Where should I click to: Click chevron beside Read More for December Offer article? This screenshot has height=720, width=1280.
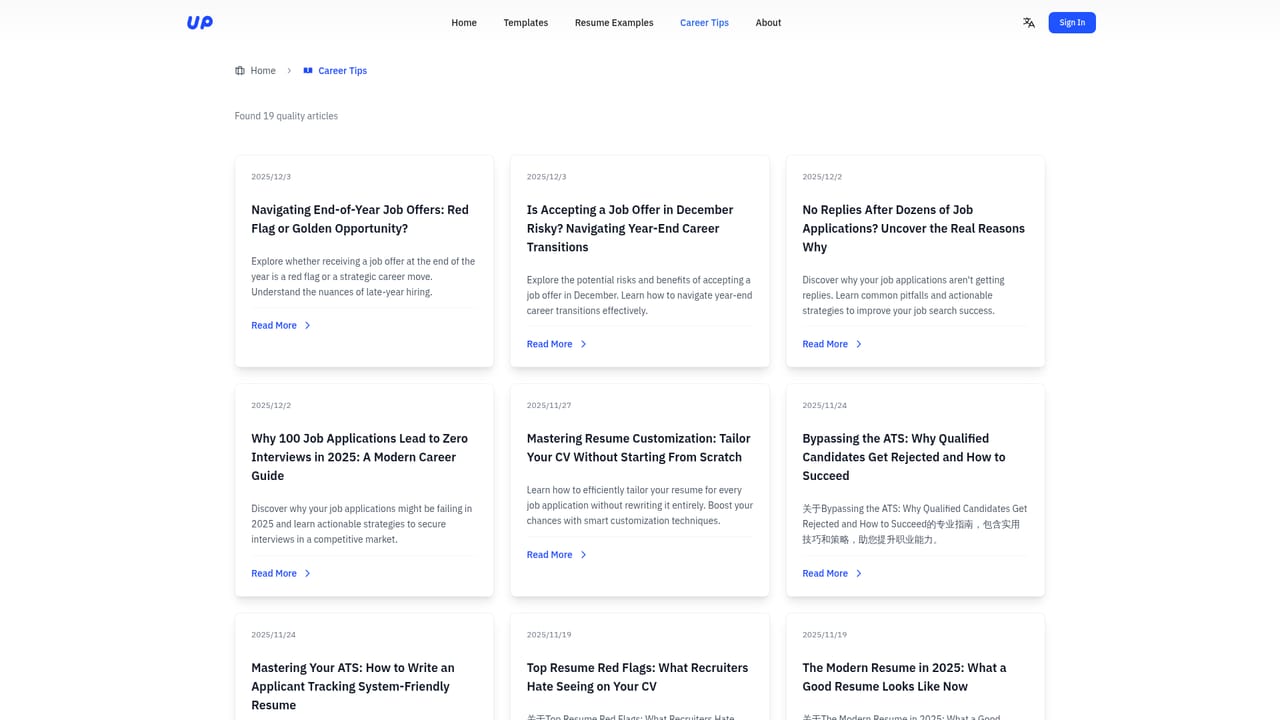coord(583,344)
